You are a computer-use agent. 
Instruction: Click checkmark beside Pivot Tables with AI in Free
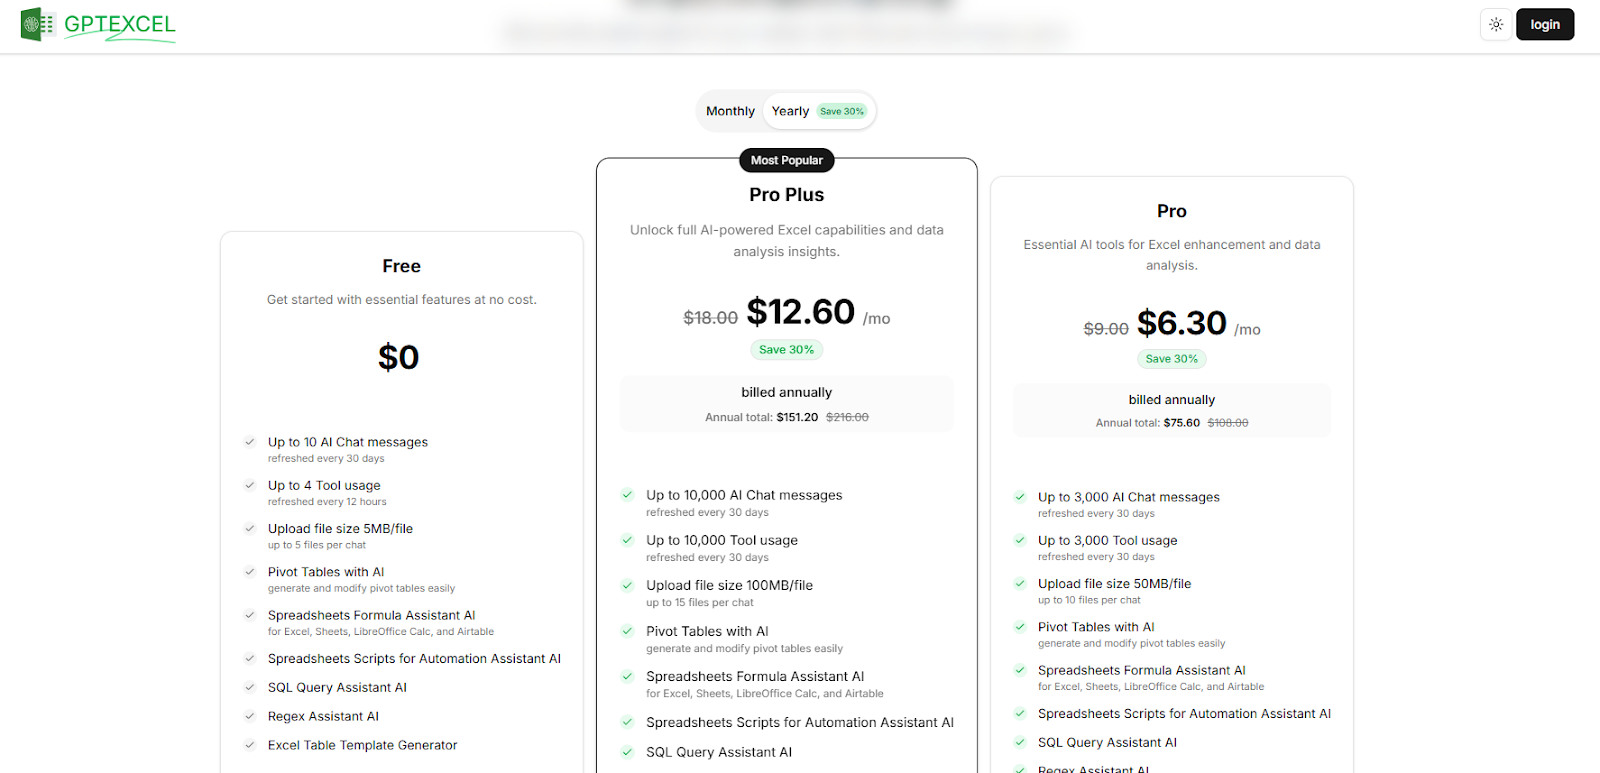(249, 572)
